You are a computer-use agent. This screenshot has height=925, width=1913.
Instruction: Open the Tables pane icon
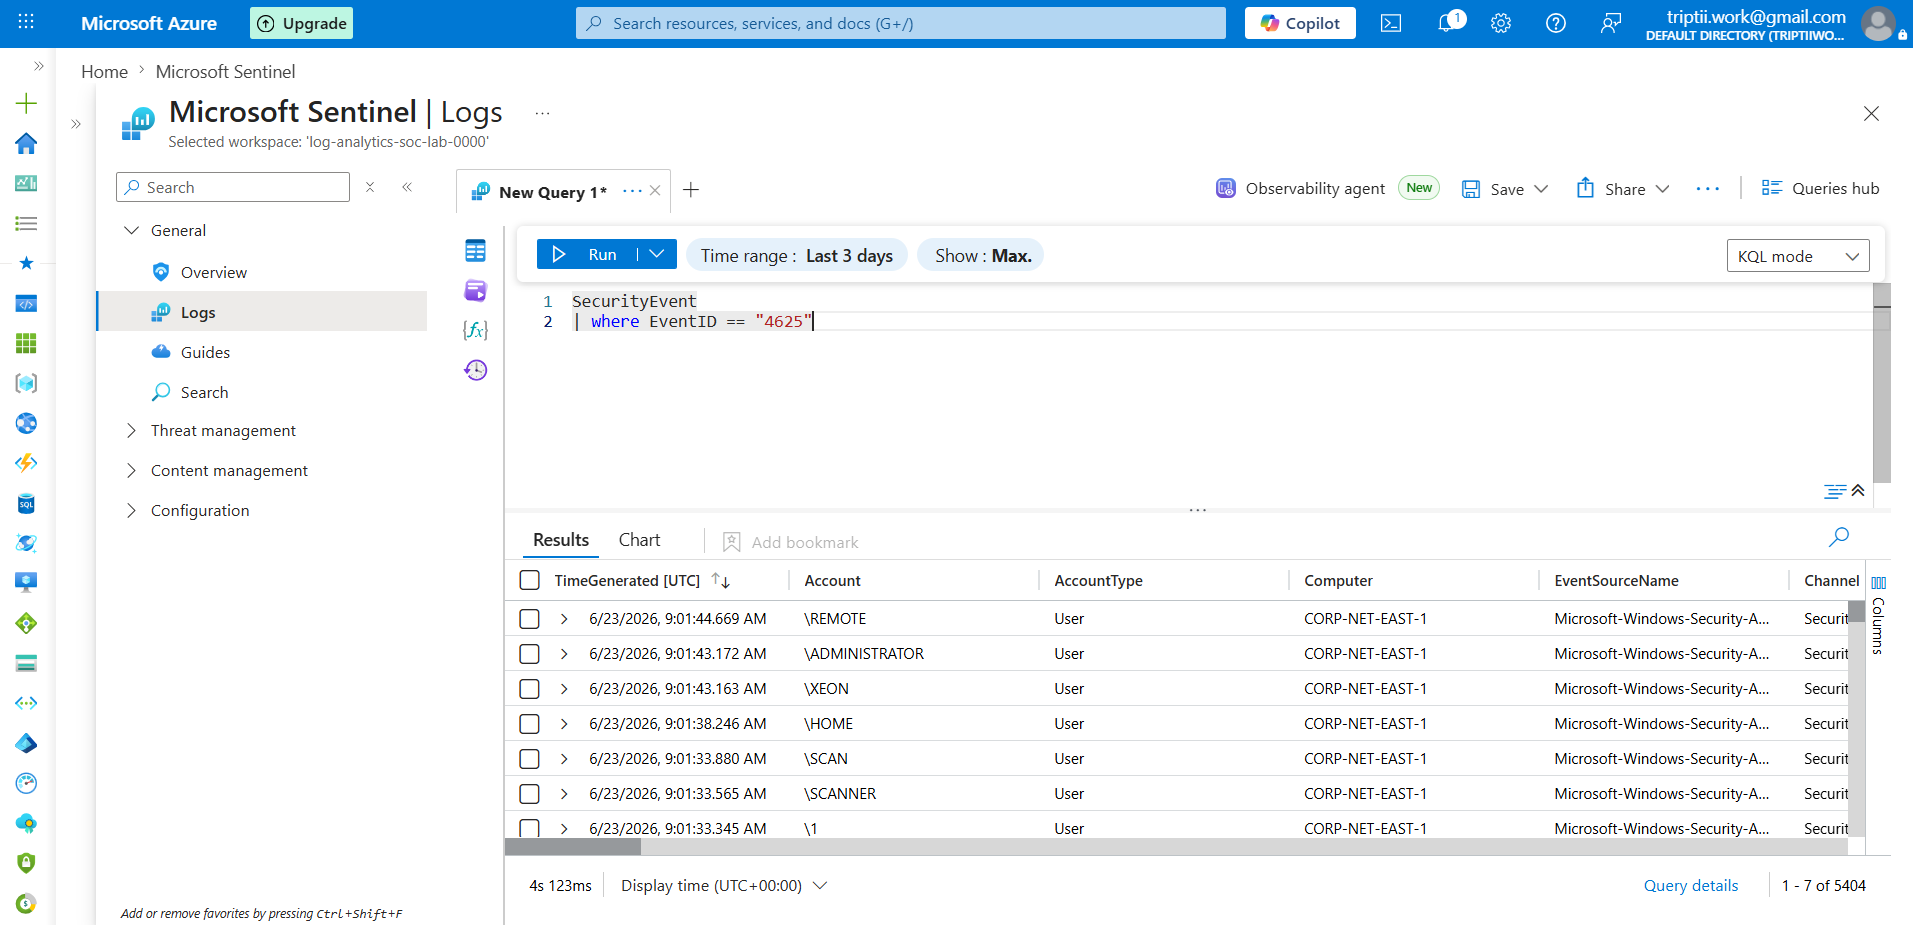click(x=476, y=250)
